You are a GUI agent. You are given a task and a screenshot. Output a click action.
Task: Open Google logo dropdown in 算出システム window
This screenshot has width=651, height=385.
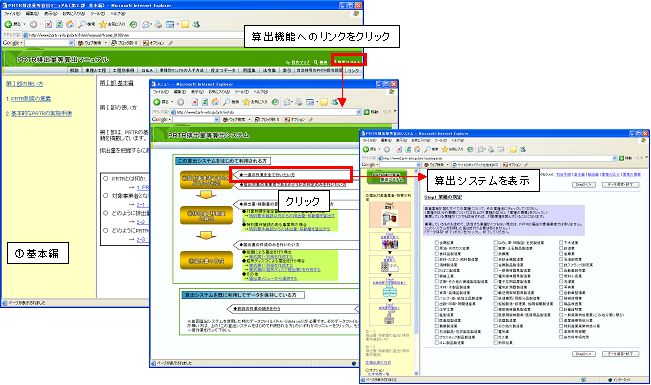coord(377,165)
